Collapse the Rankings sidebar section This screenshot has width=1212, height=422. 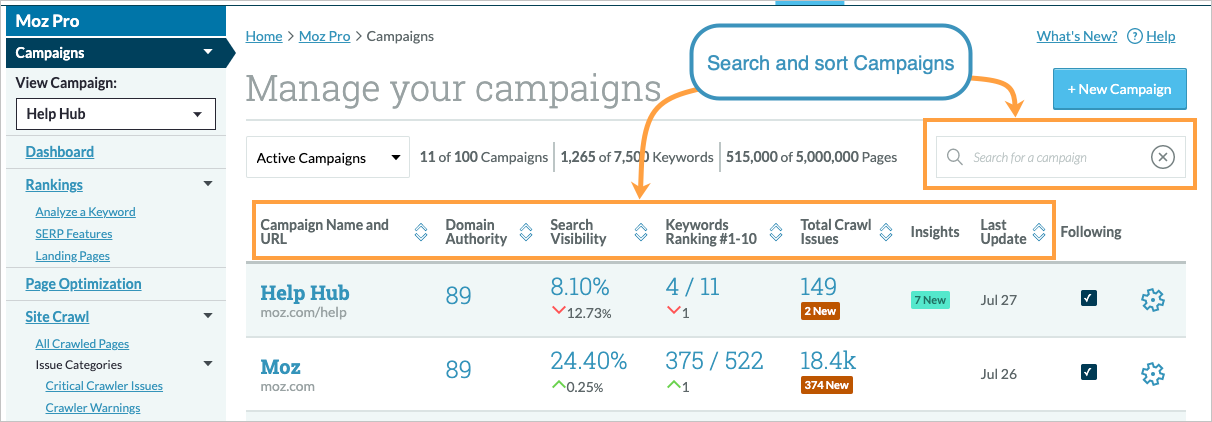click(x=208, y=184)
